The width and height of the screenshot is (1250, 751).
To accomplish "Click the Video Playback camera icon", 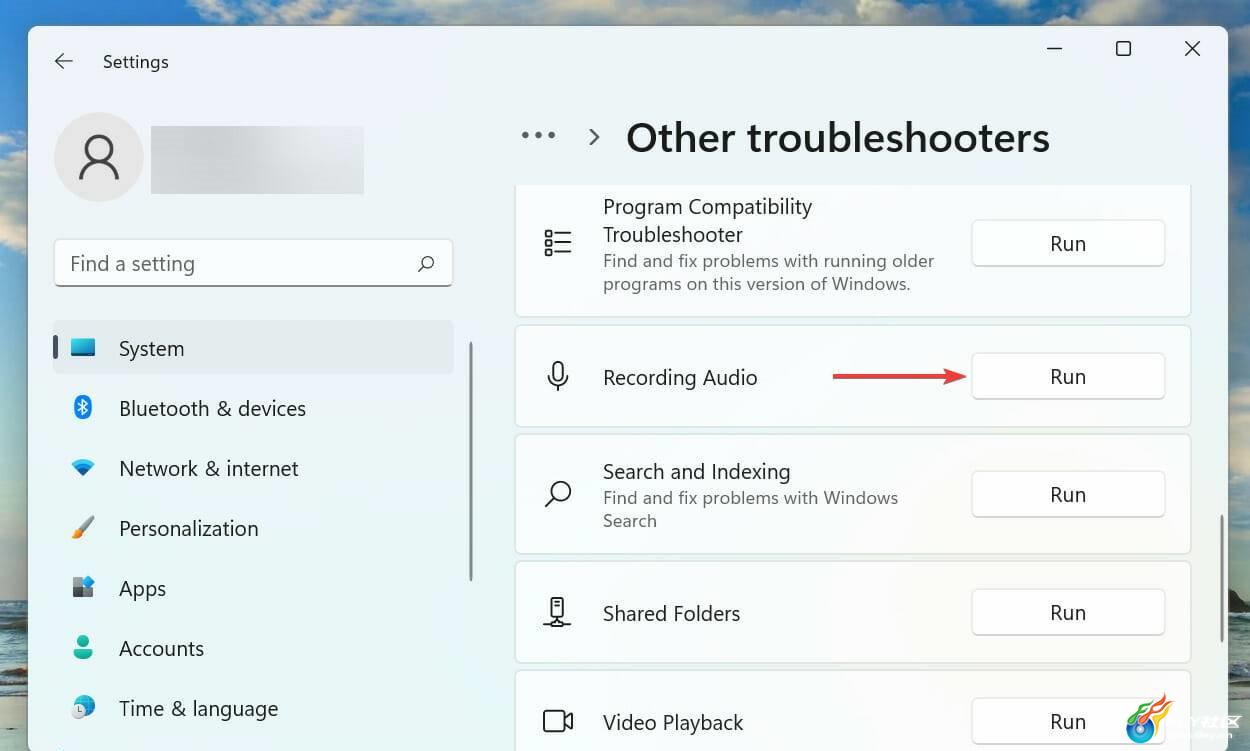I will tap(558, 721).
